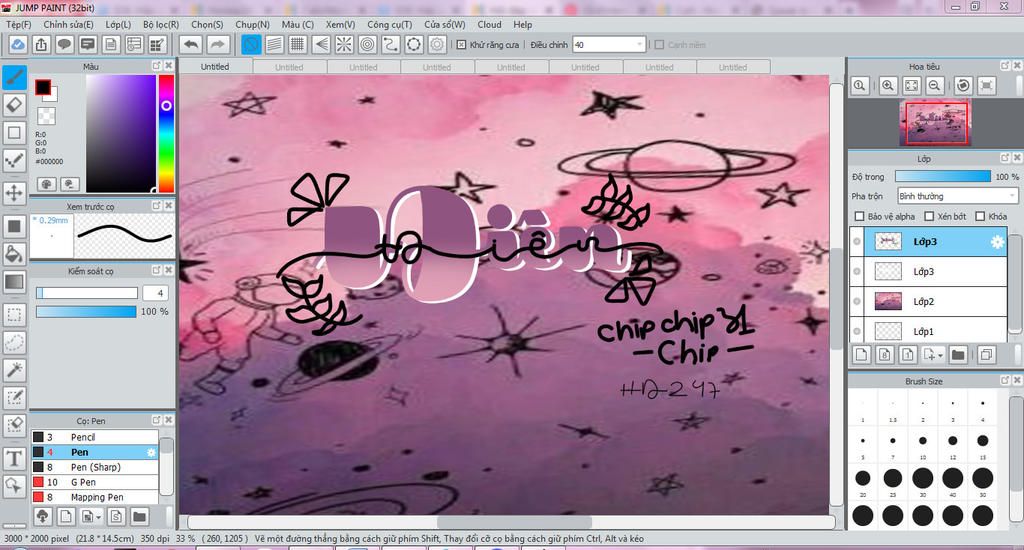The height and width of the screenshot is (550, 1024).
Task: Download cloud brush icon under brush list
Action: 42,517
